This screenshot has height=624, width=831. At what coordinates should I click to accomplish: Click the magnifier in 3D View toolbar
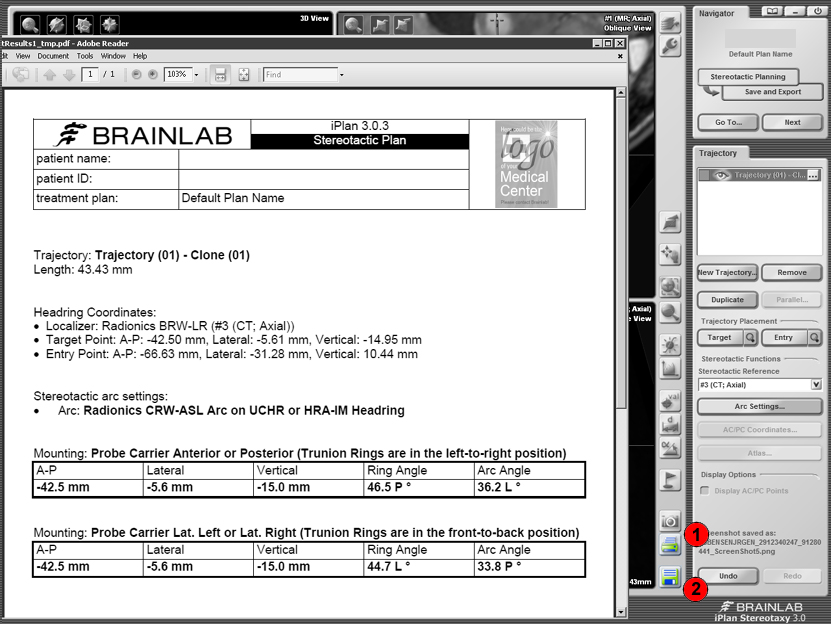tap(31, 24)
